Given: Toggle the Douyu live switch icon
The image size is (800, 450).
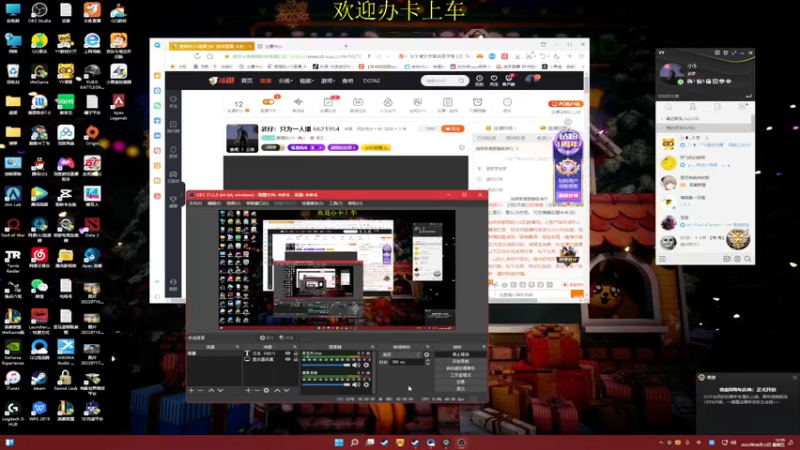Looking at the screenshot, I should (x=268, y=102).
